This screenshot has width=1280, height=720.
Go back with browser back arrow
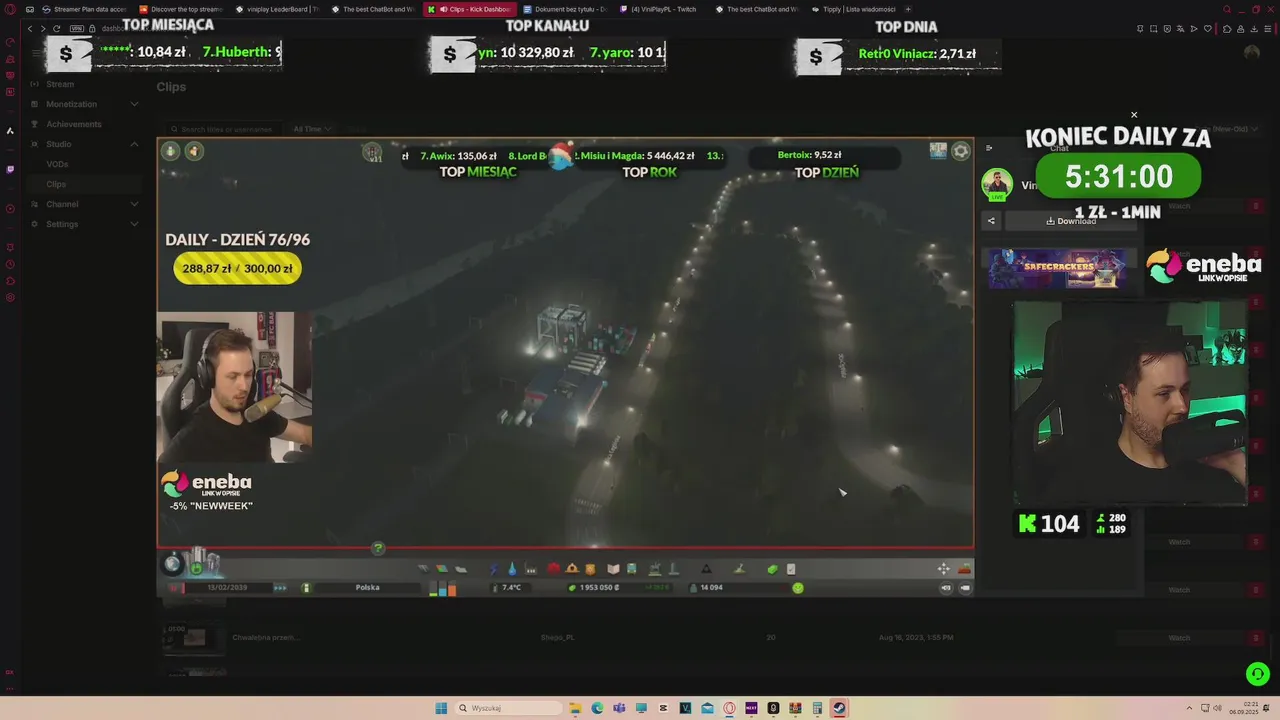point(31,28)
